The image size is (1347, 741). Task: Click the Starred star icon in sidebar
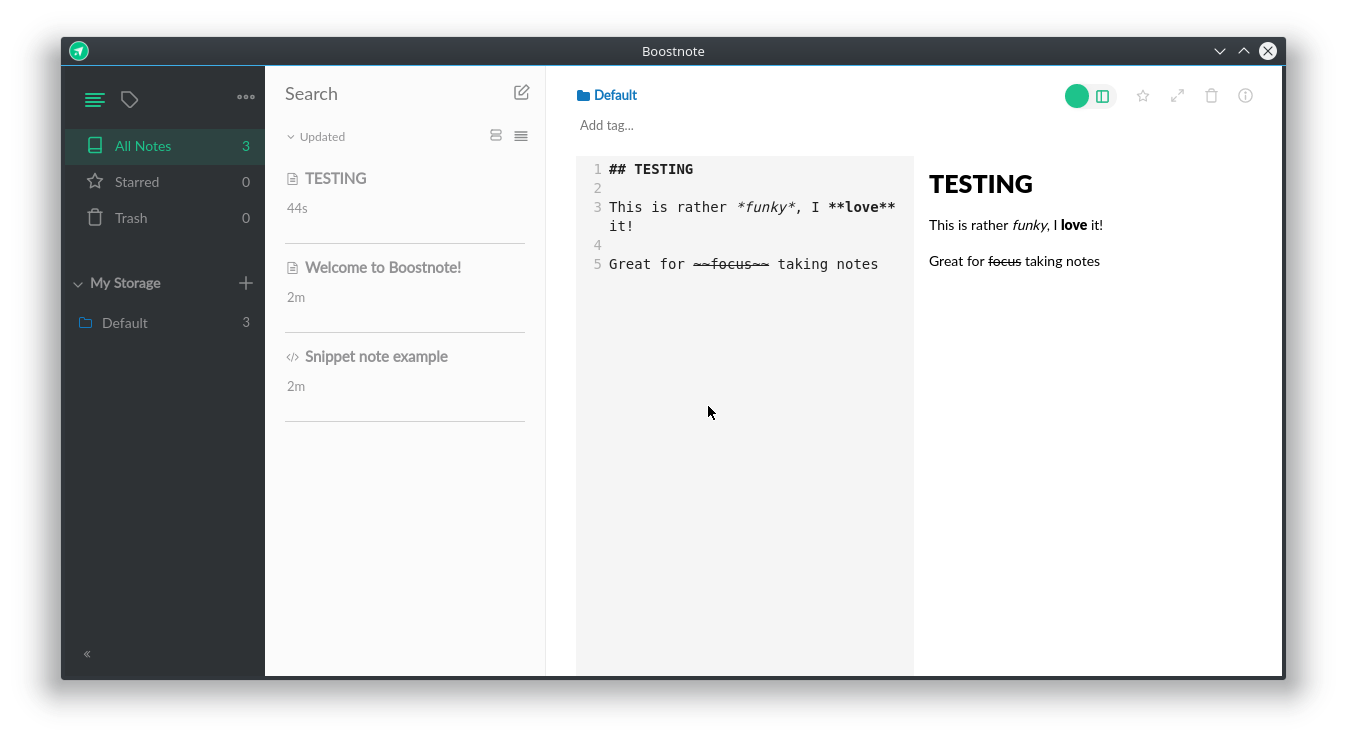pyautogui.click(x=95, y=181)
